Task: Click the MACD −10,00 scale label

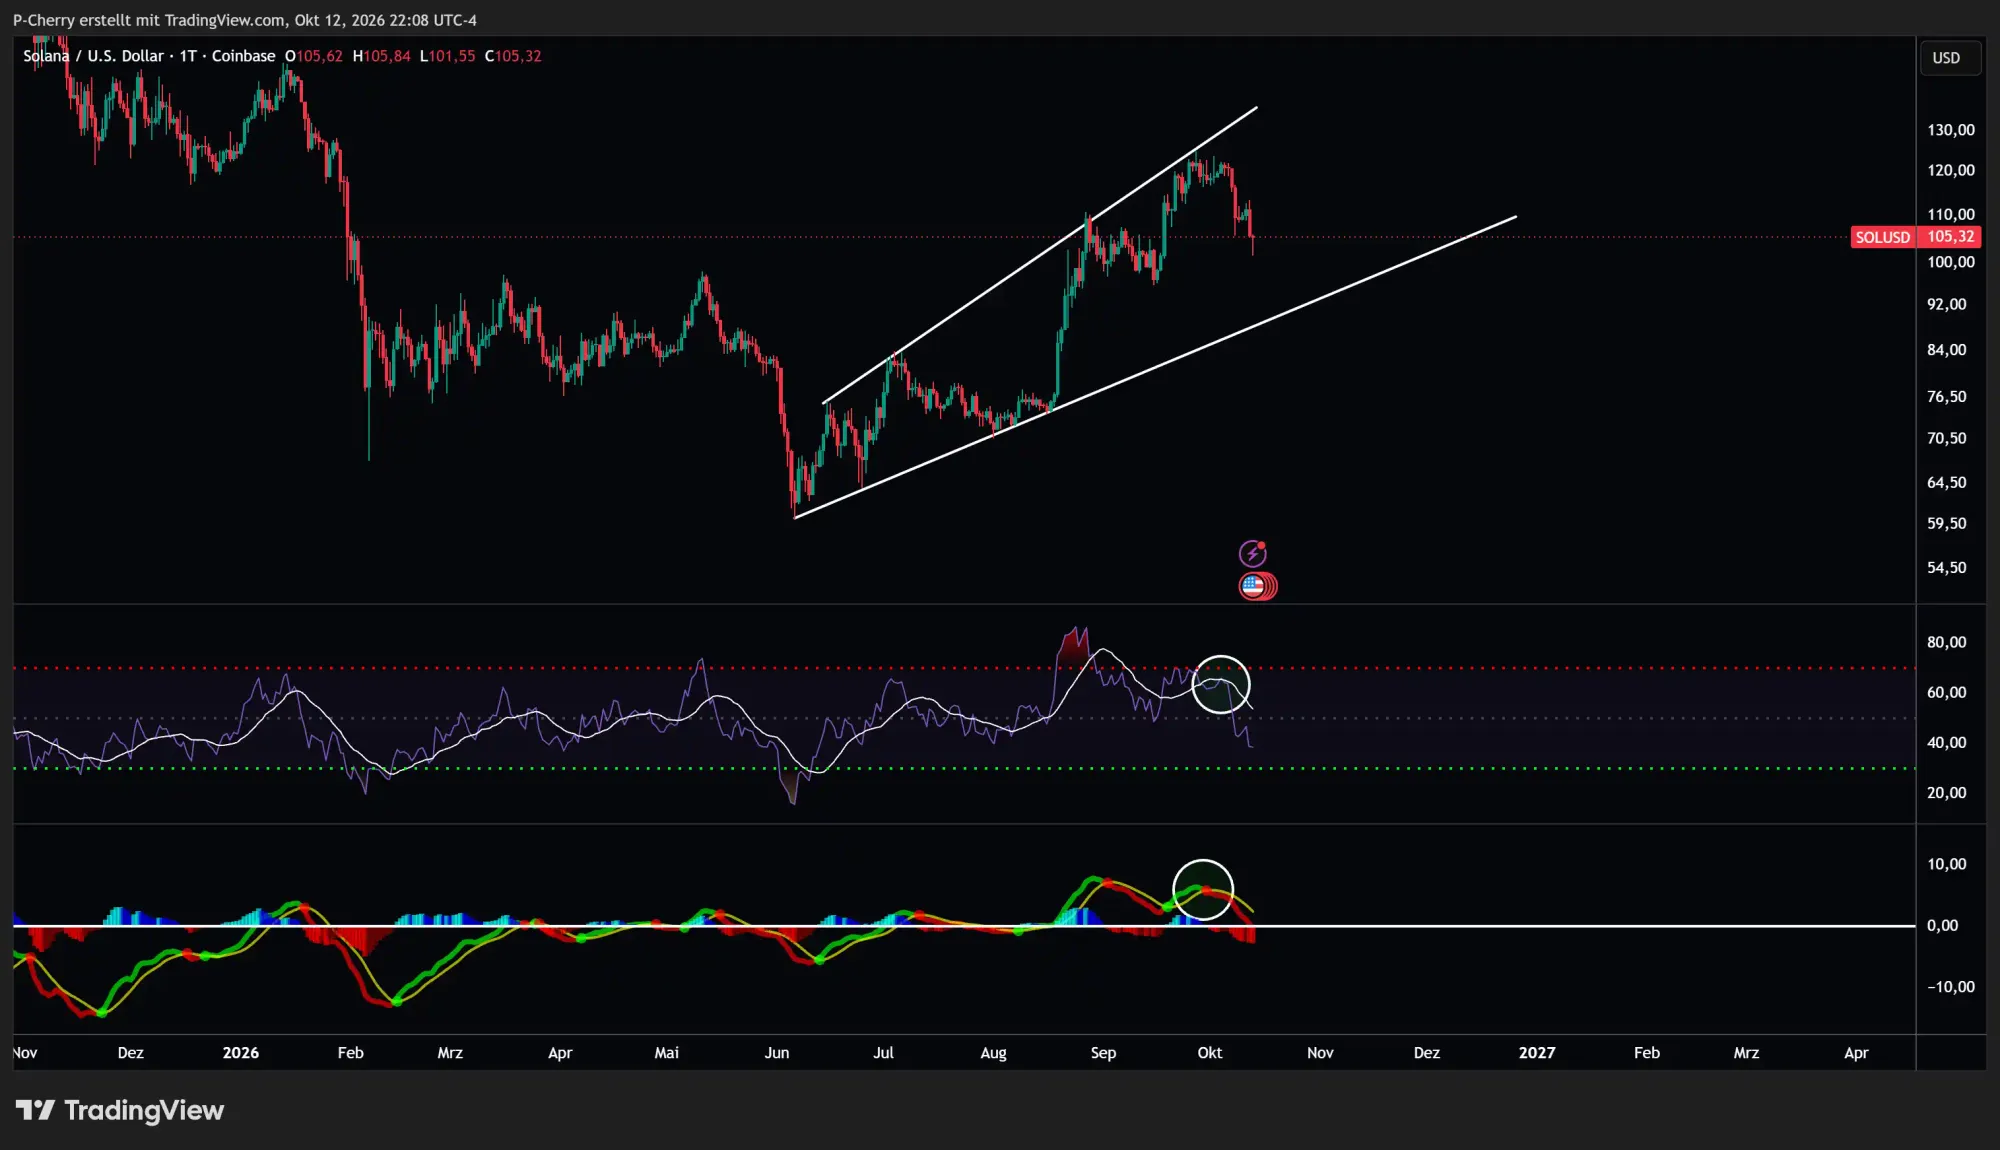Action: pyautogui.click(x=1950, y=987)
